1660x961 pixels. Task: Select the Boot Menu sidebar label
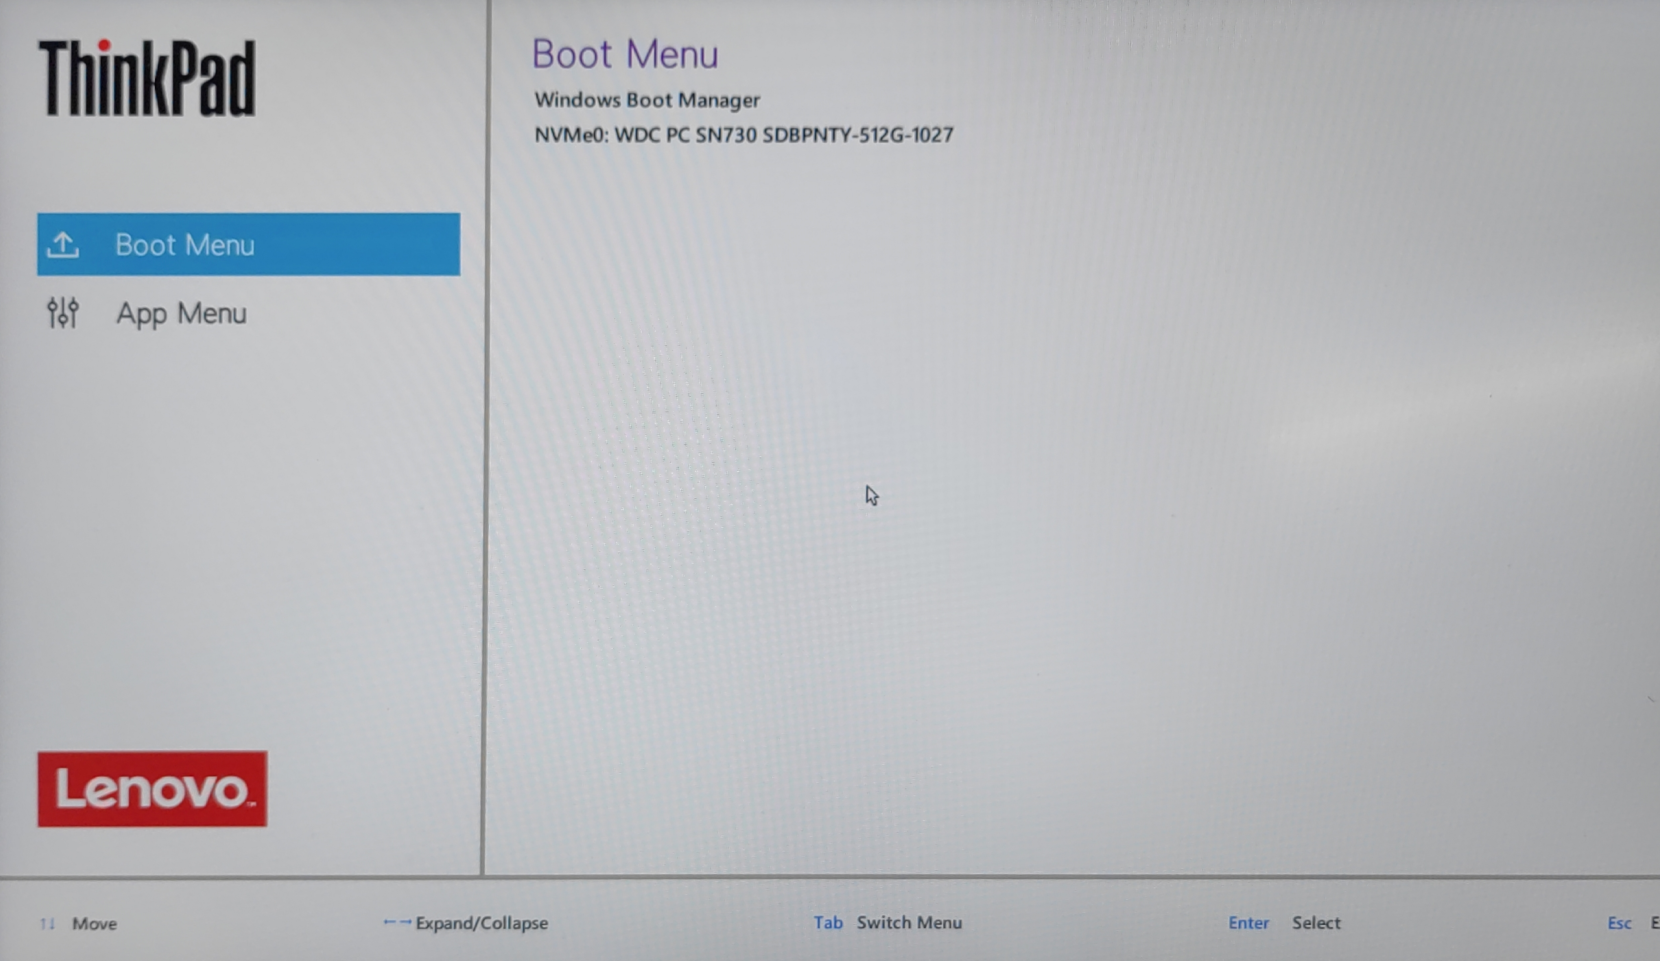[x=185, y=245]
